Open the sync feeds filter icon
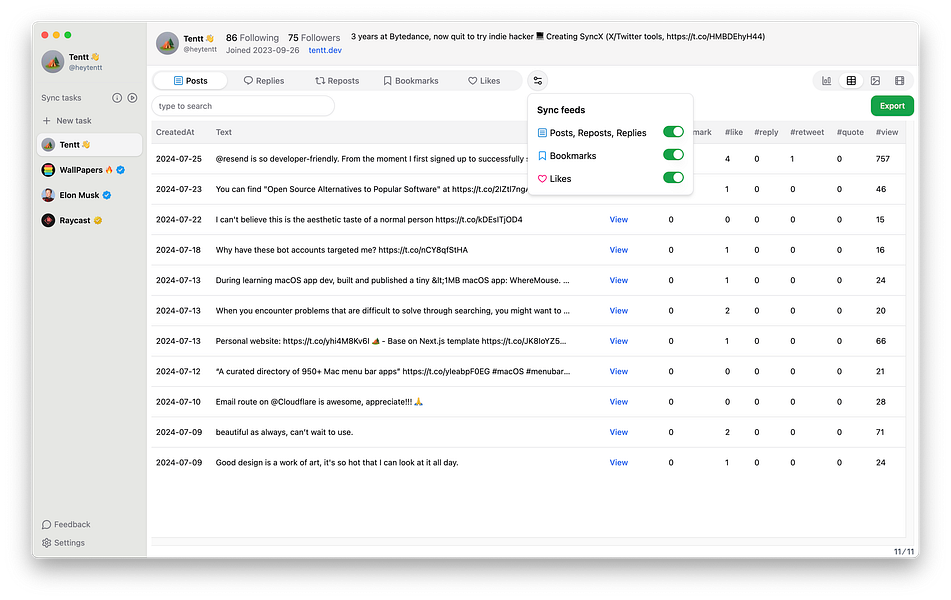 538,81
